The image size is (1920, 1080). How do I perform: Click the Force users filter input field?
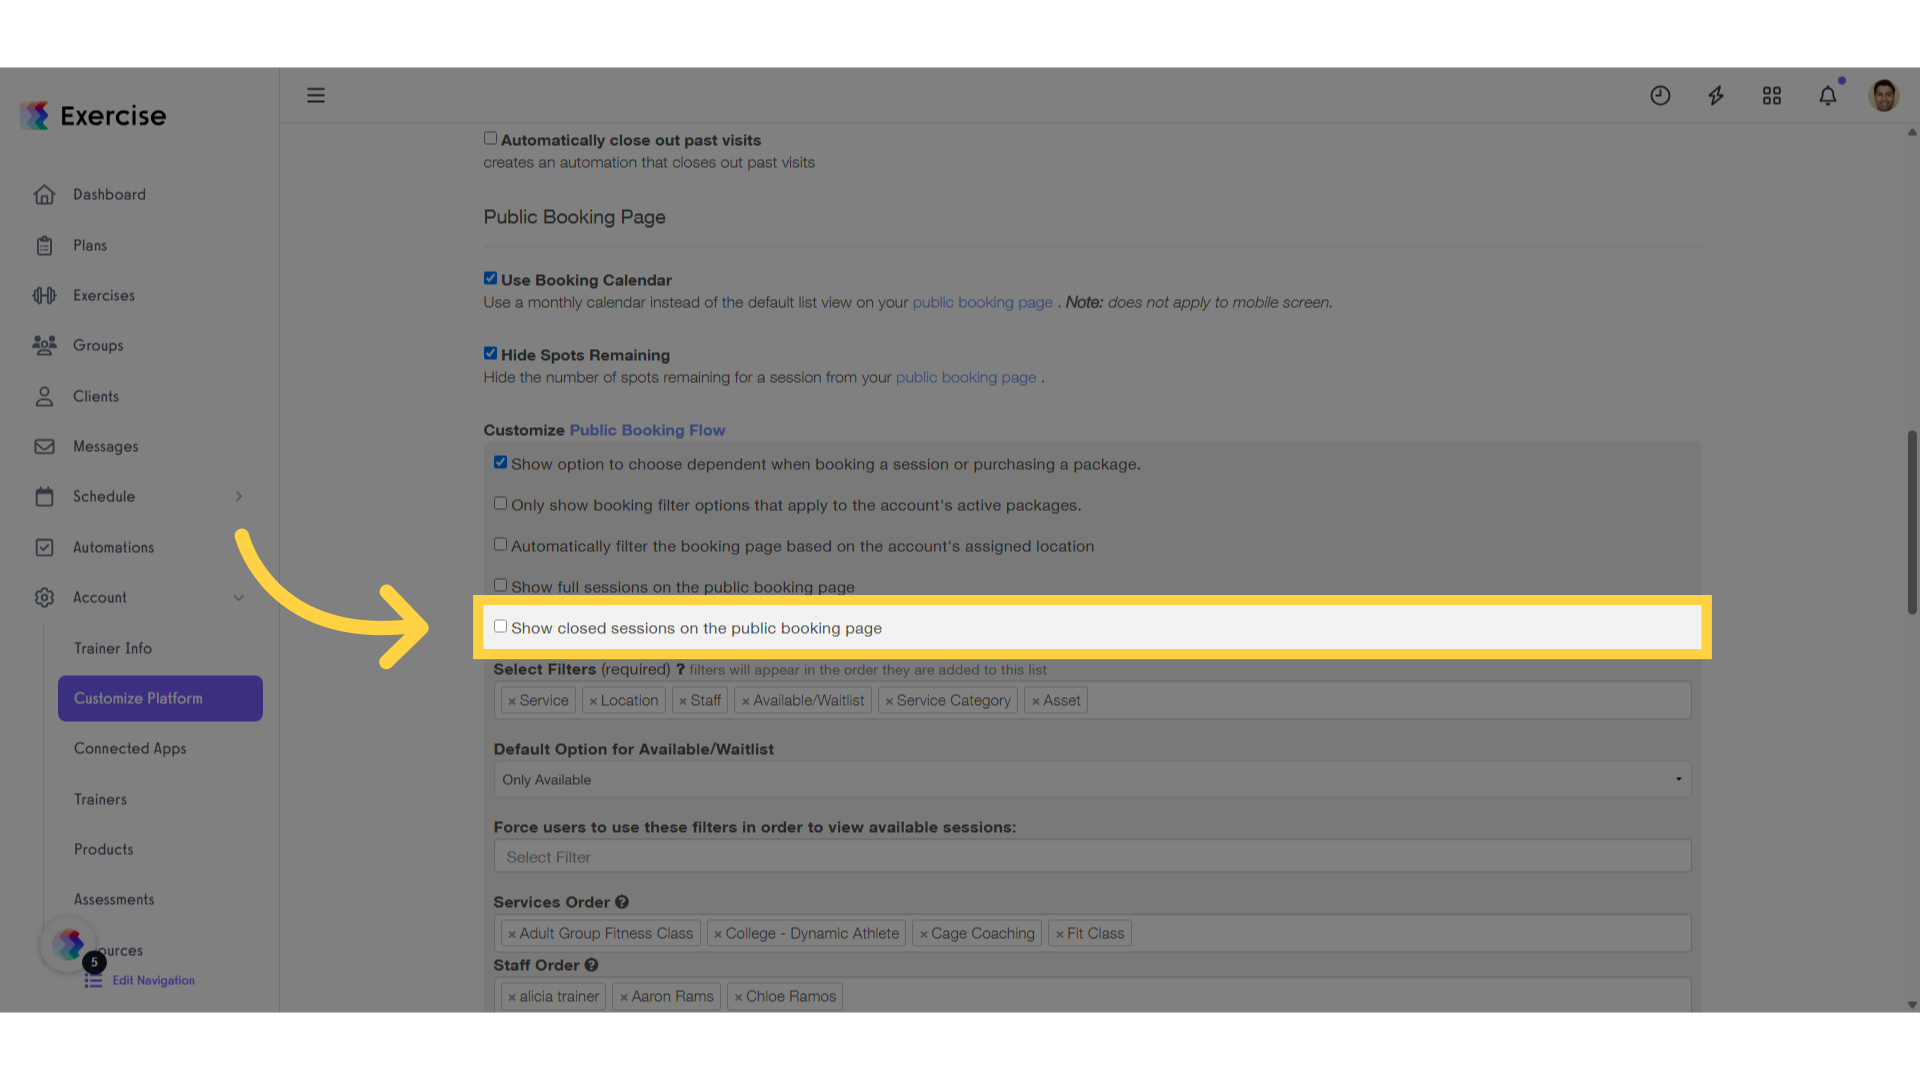(1092, 857)
